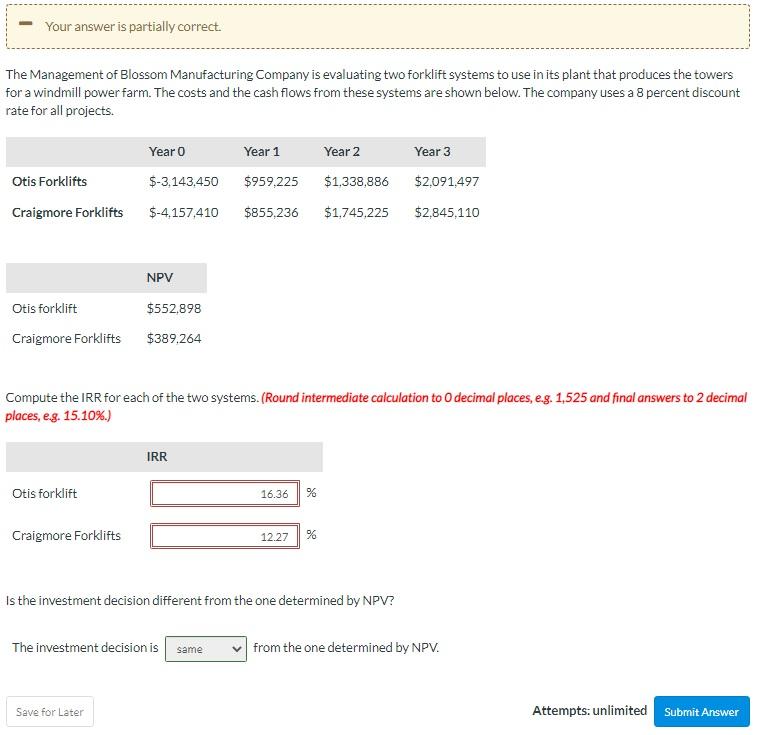This screenshot has height=735, width=769.
Task: Click Craigmore Year 3 value $2,845,110
Action: (447, 212)
